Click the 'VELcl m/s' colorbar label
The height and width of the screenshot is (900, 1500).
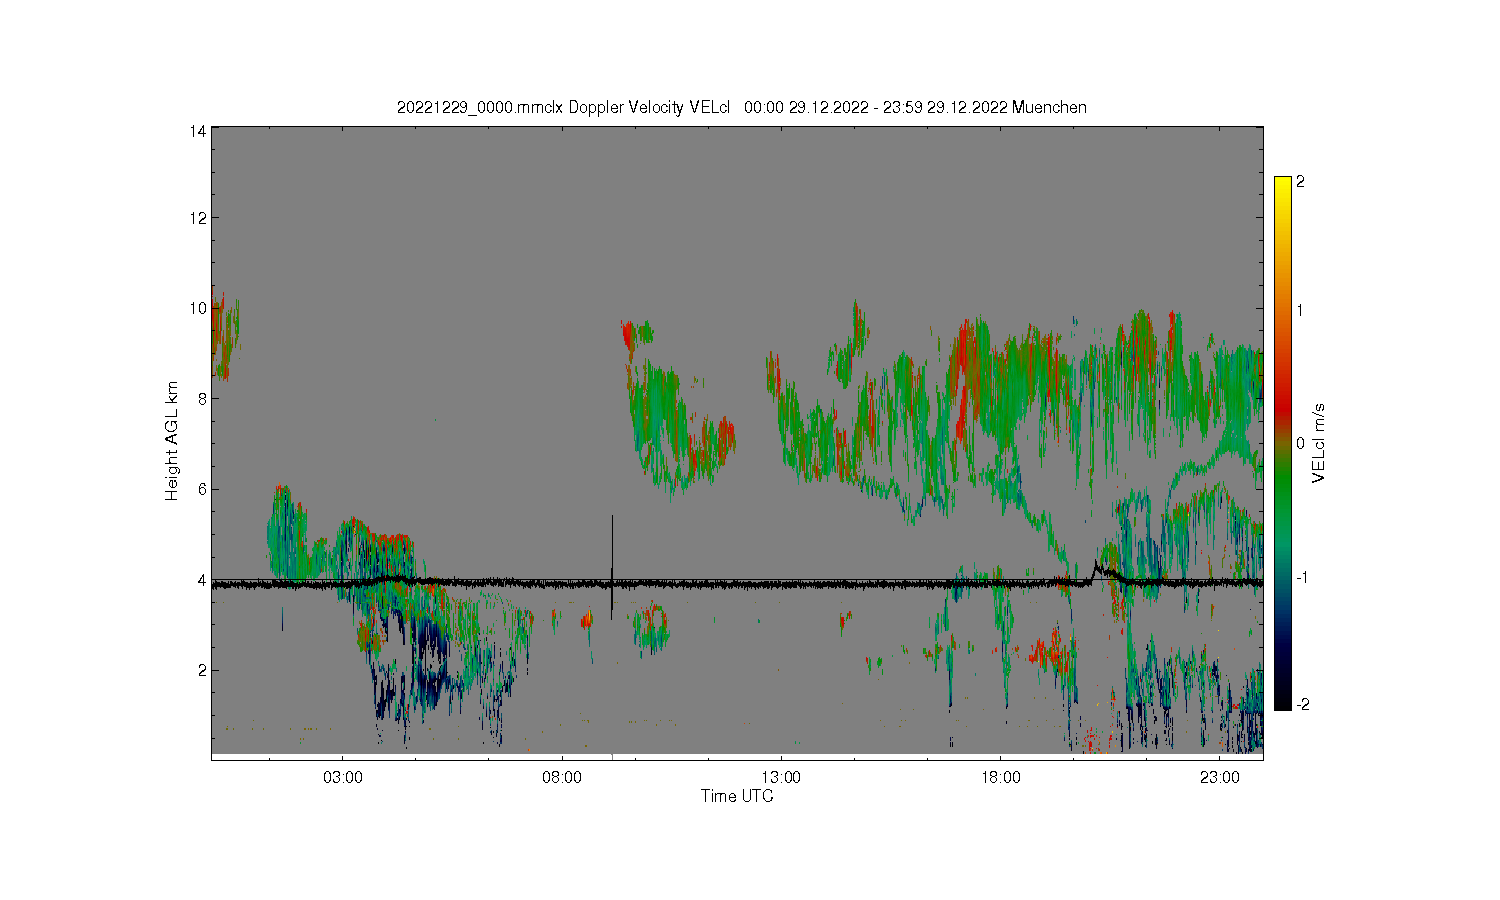click(x=1320, y=442)
